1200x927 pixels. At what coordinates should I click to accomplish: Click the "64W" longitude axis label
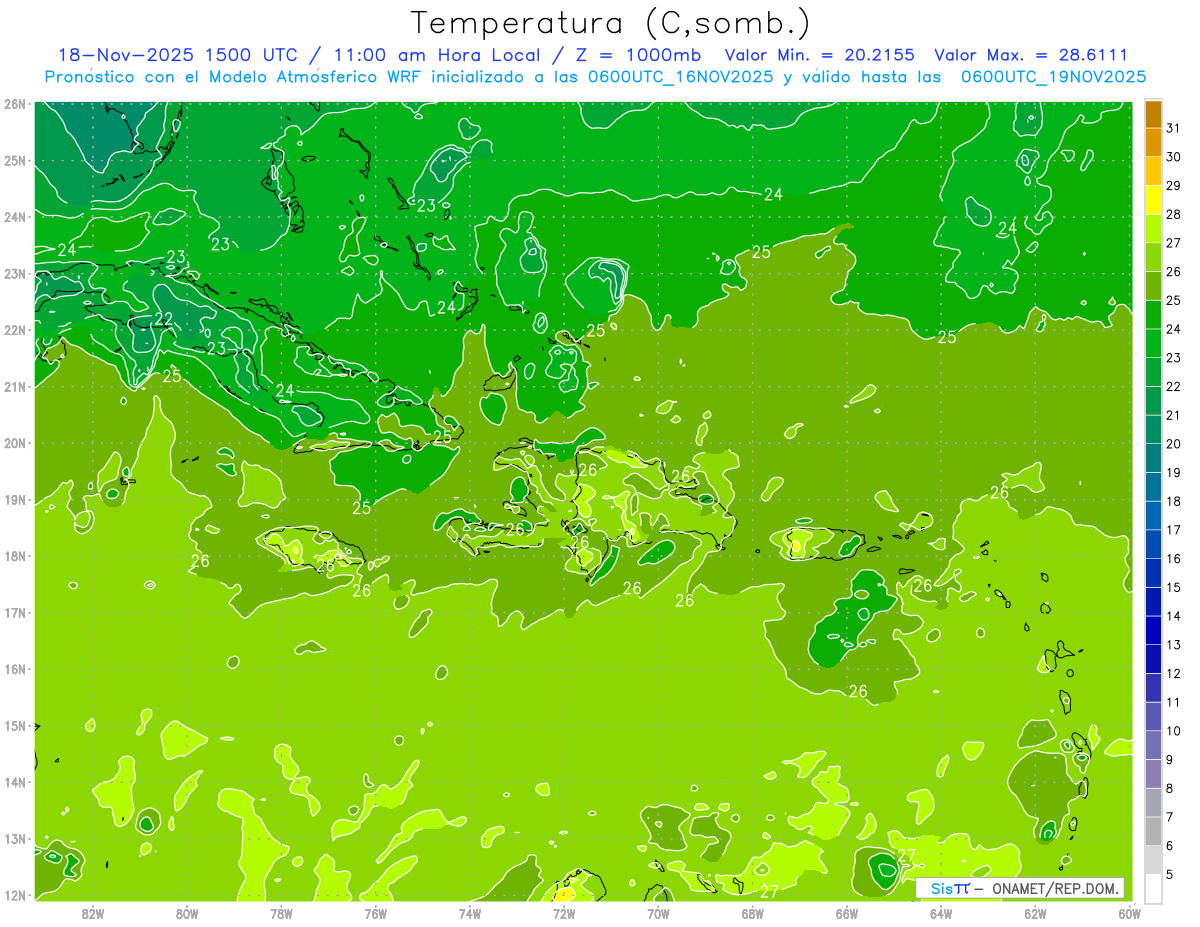(941, 913)
